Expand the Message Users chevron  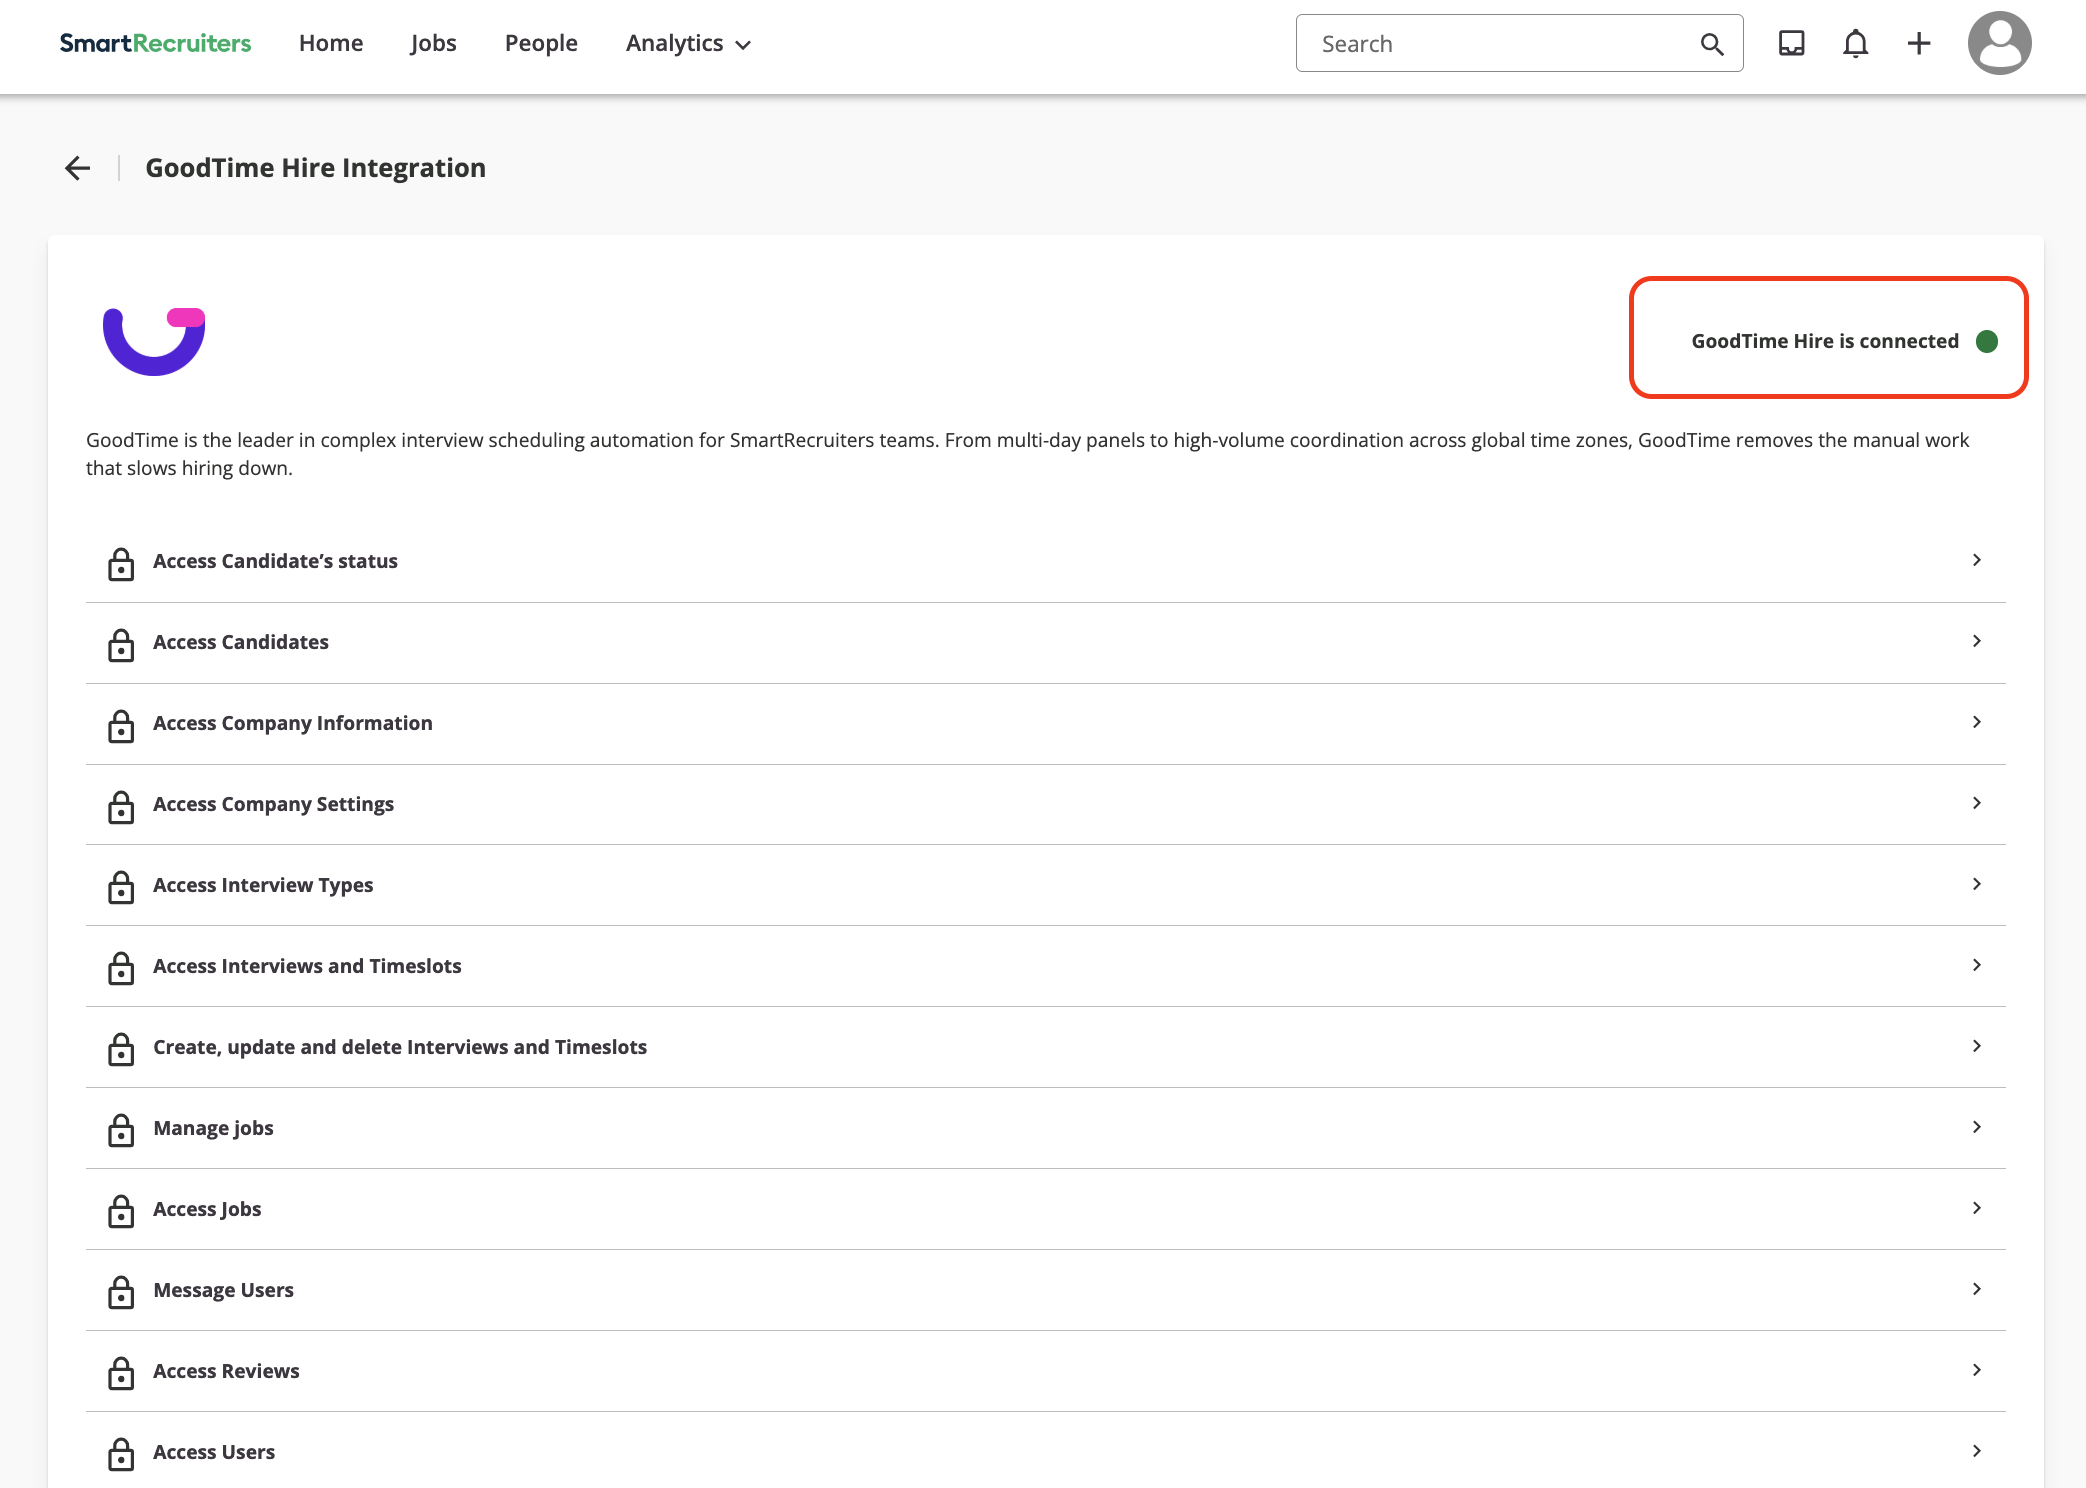click(1977, 1289)
